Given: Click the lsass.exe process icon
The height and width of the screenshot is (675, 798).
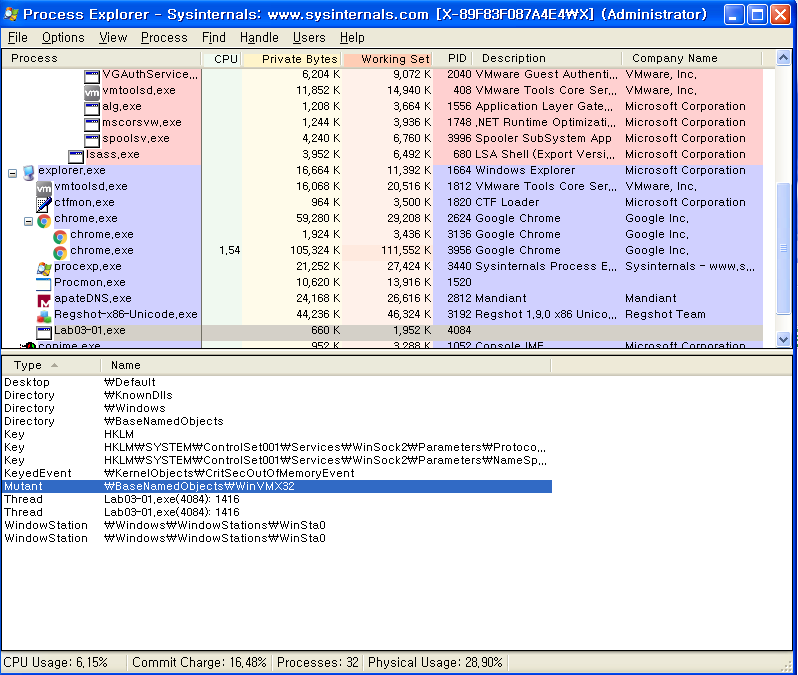Looking at the screenshot, I should pos(76,156).
